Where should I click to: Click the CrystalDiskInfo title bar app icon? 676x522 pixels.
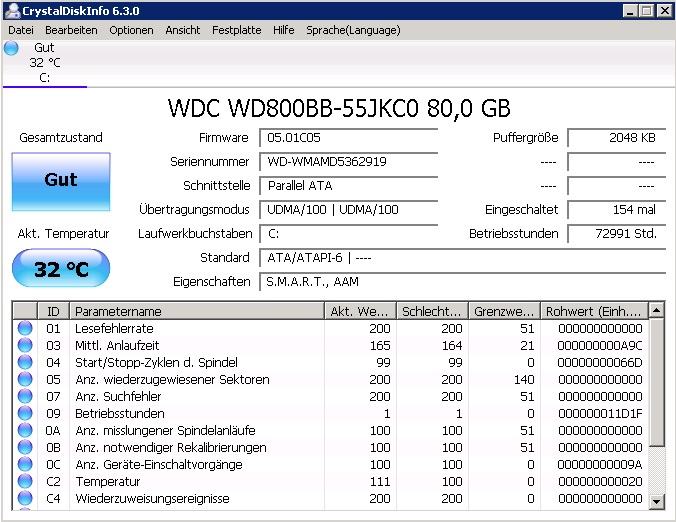tap(13, 10)
